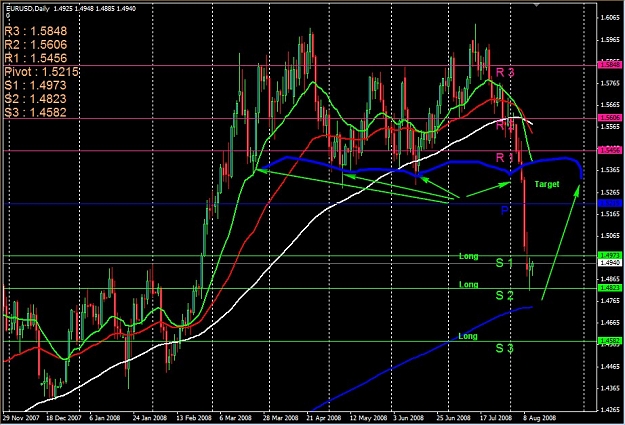Click the white 1.4940 current price tag
Screen dimensions: 625x425
[610, 263]
